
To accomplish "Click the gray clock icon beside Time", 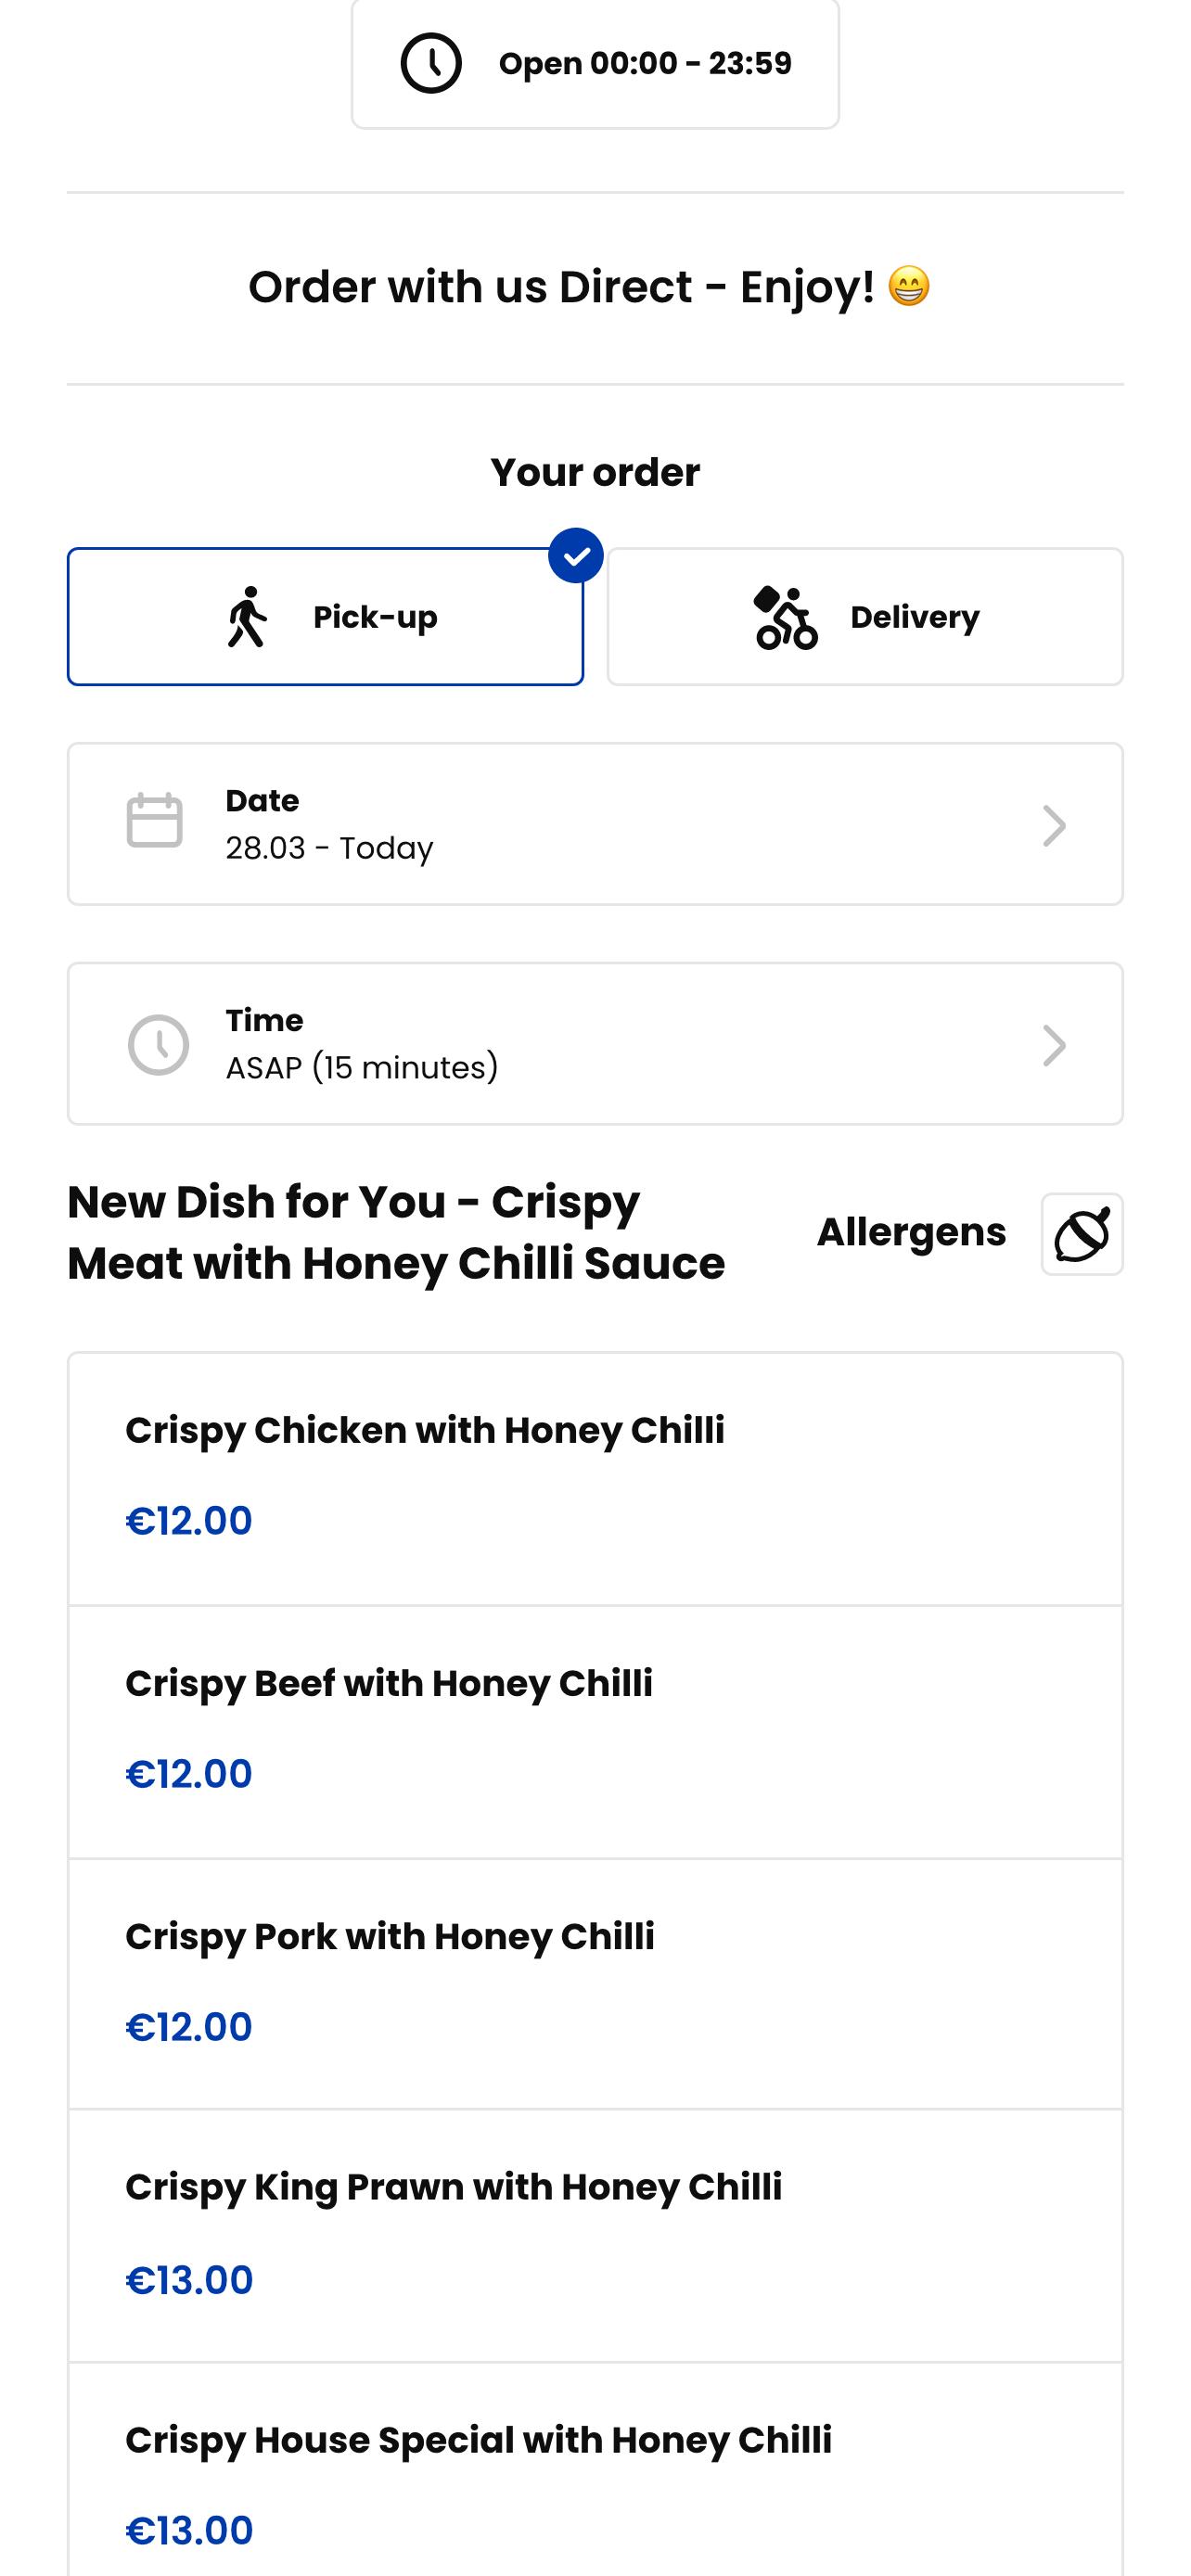I will (158, 1045).
